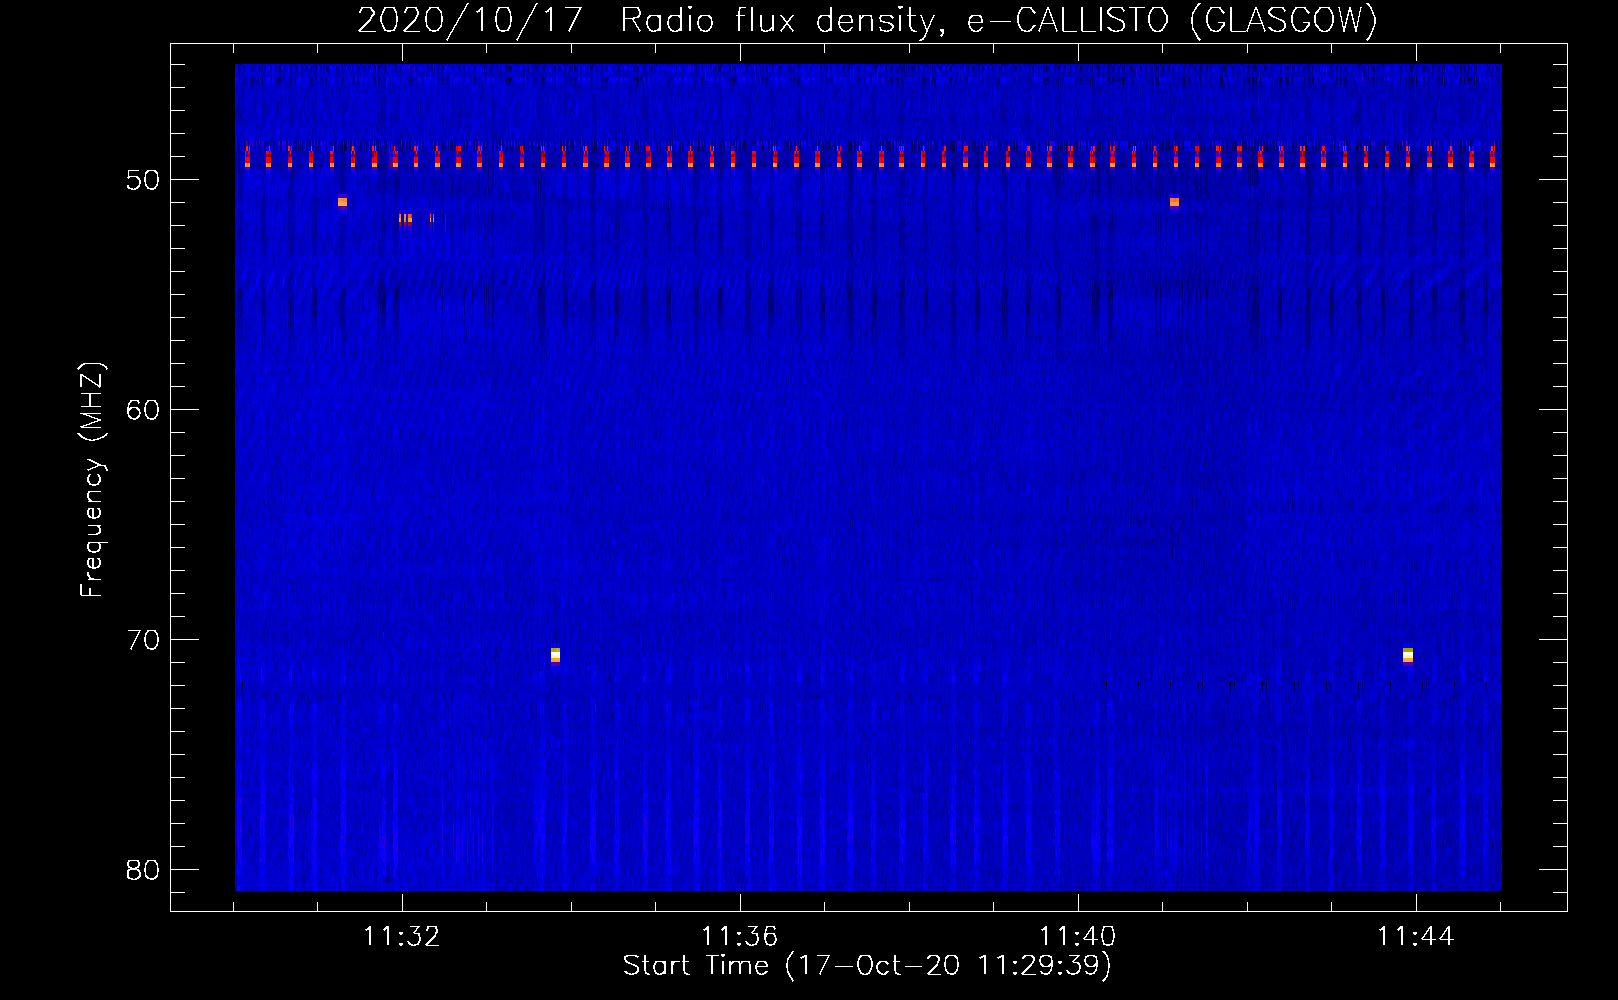Click the bright burst near 70 MHz before 11:44

coord(1408,655)
